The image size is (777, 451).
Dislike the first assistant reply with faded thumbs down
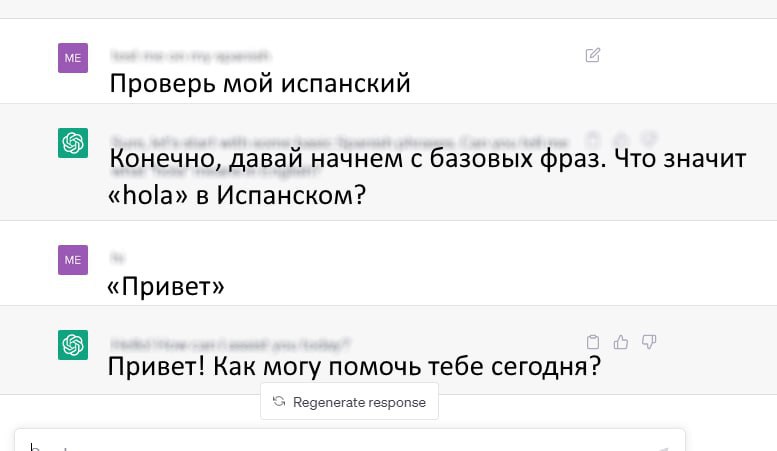pyautogui.click(x=649, y=139)
